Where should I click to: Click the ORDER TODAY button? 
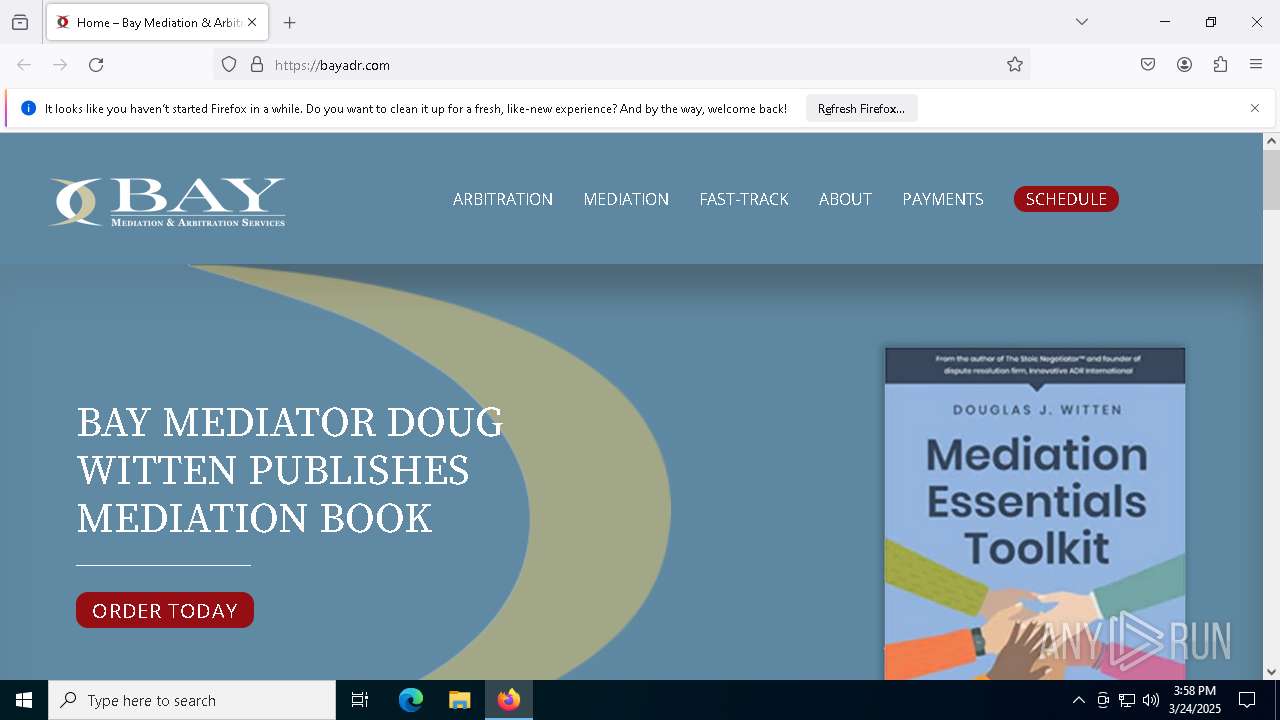pos(165,610)
